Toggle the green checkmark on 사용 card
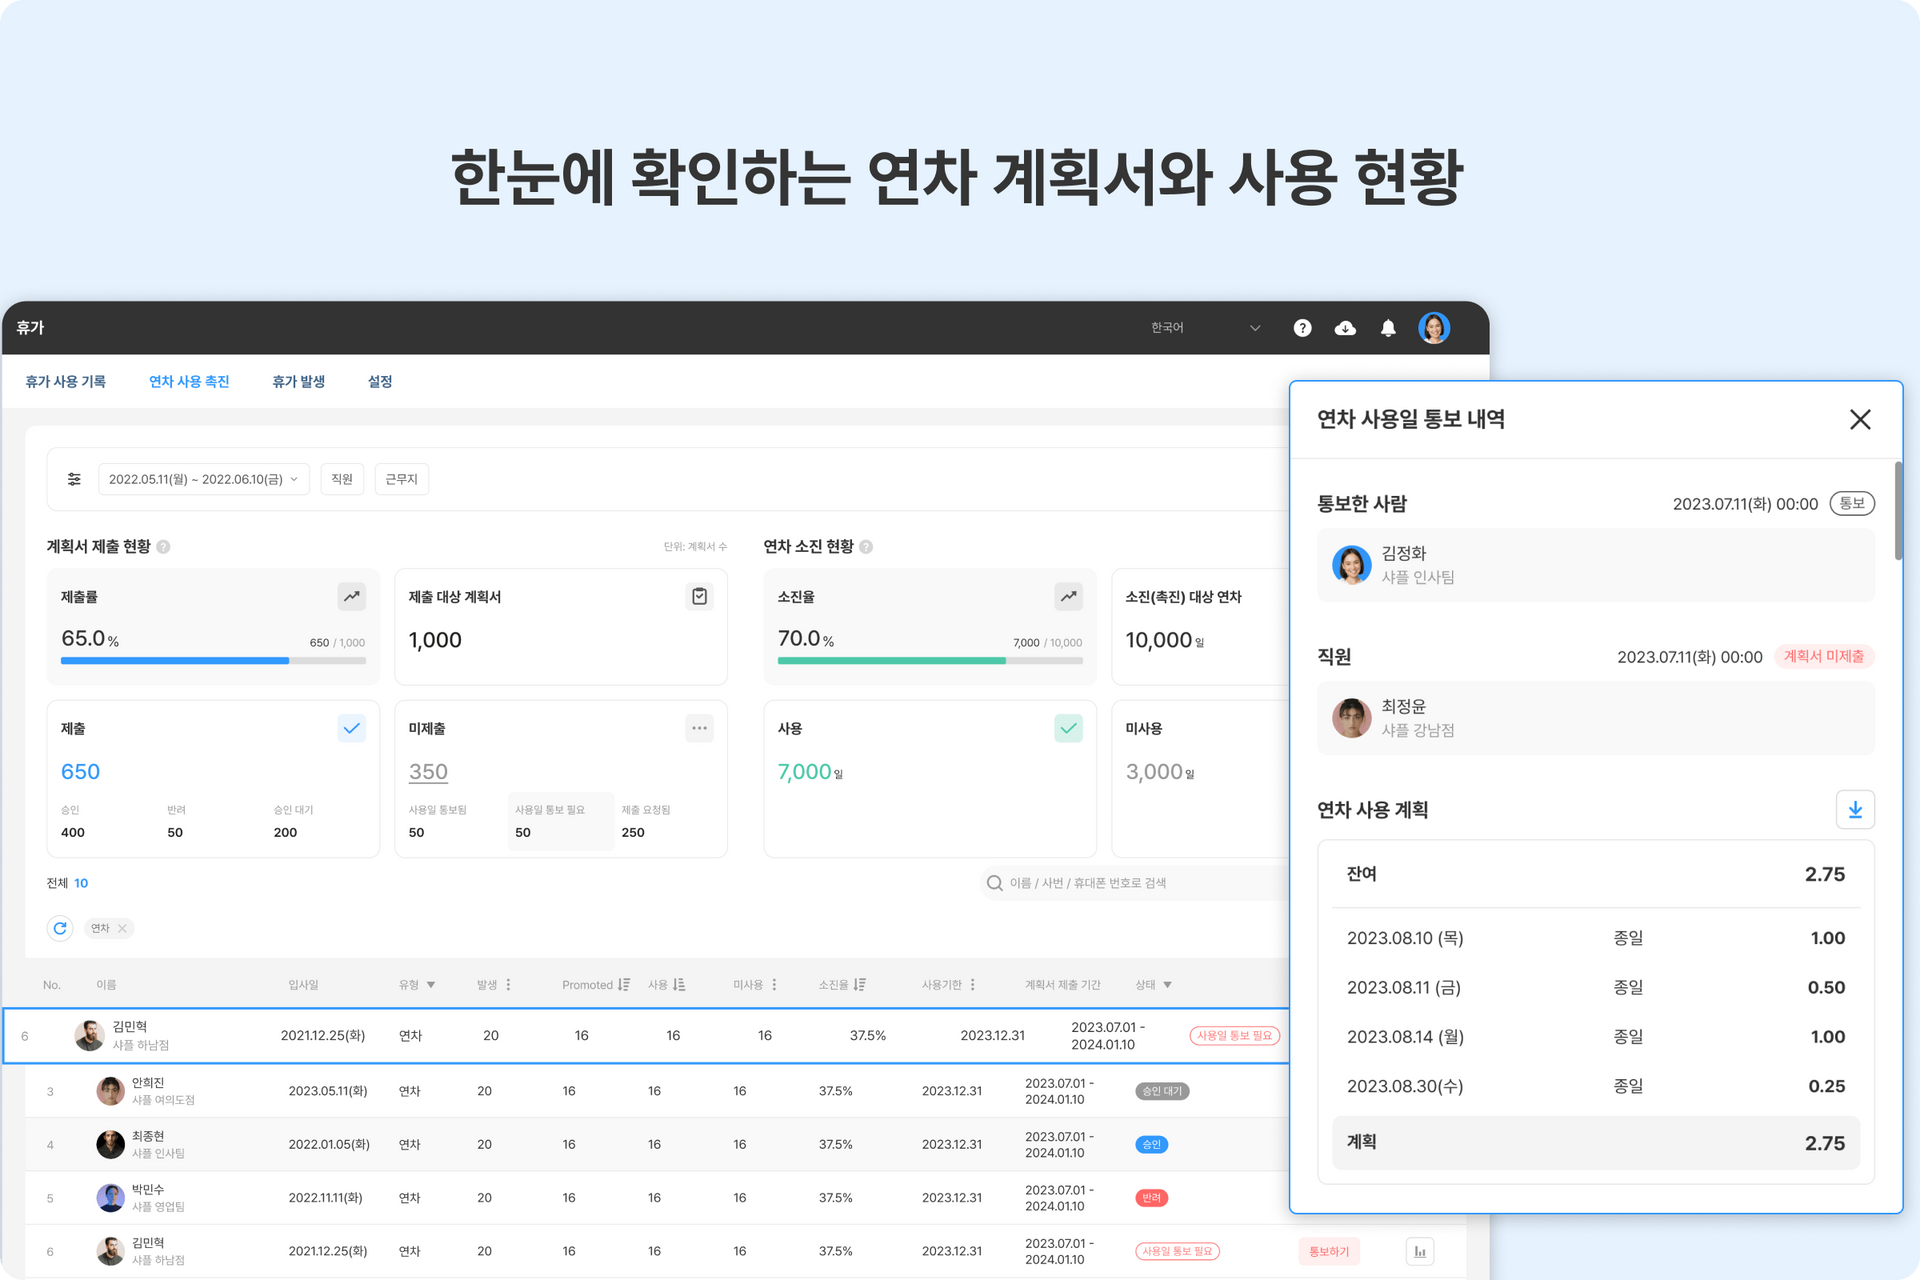1920x1280 pixels. pyautogui.click(x=1068, y=728)
